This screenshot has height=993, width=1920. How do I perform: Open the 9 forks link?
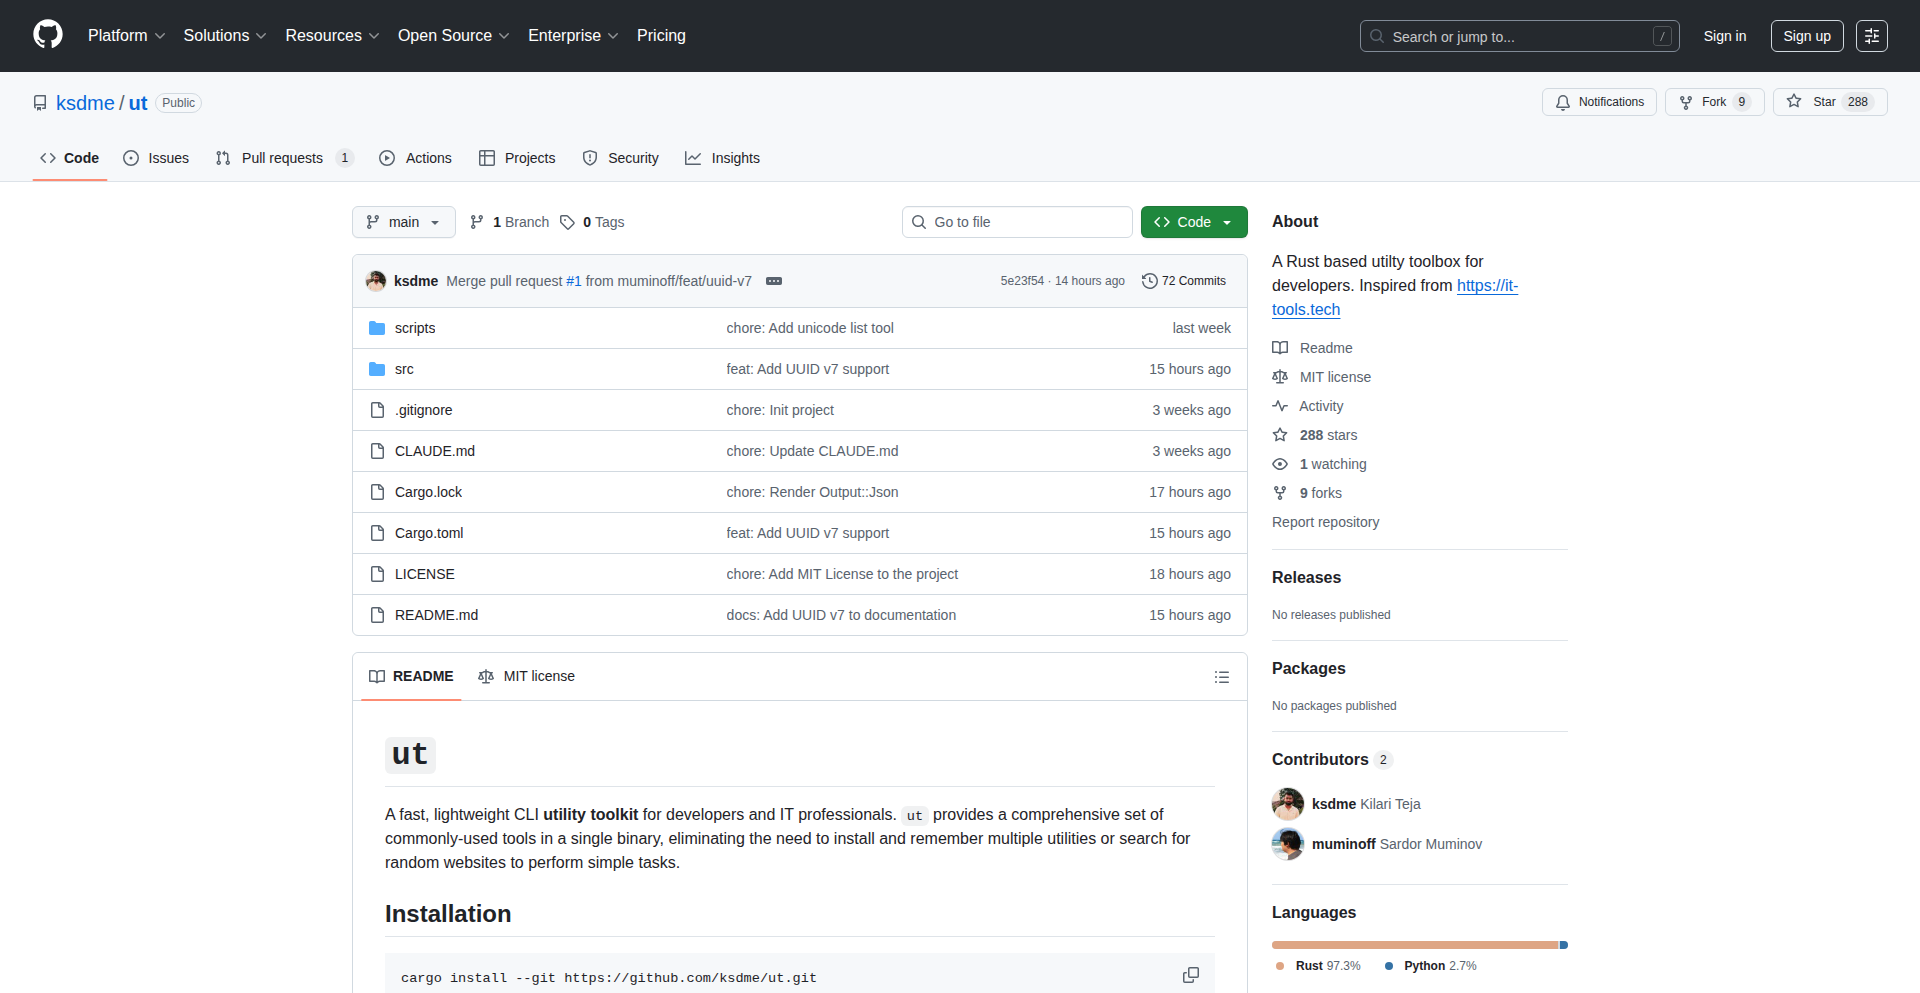1320,493
